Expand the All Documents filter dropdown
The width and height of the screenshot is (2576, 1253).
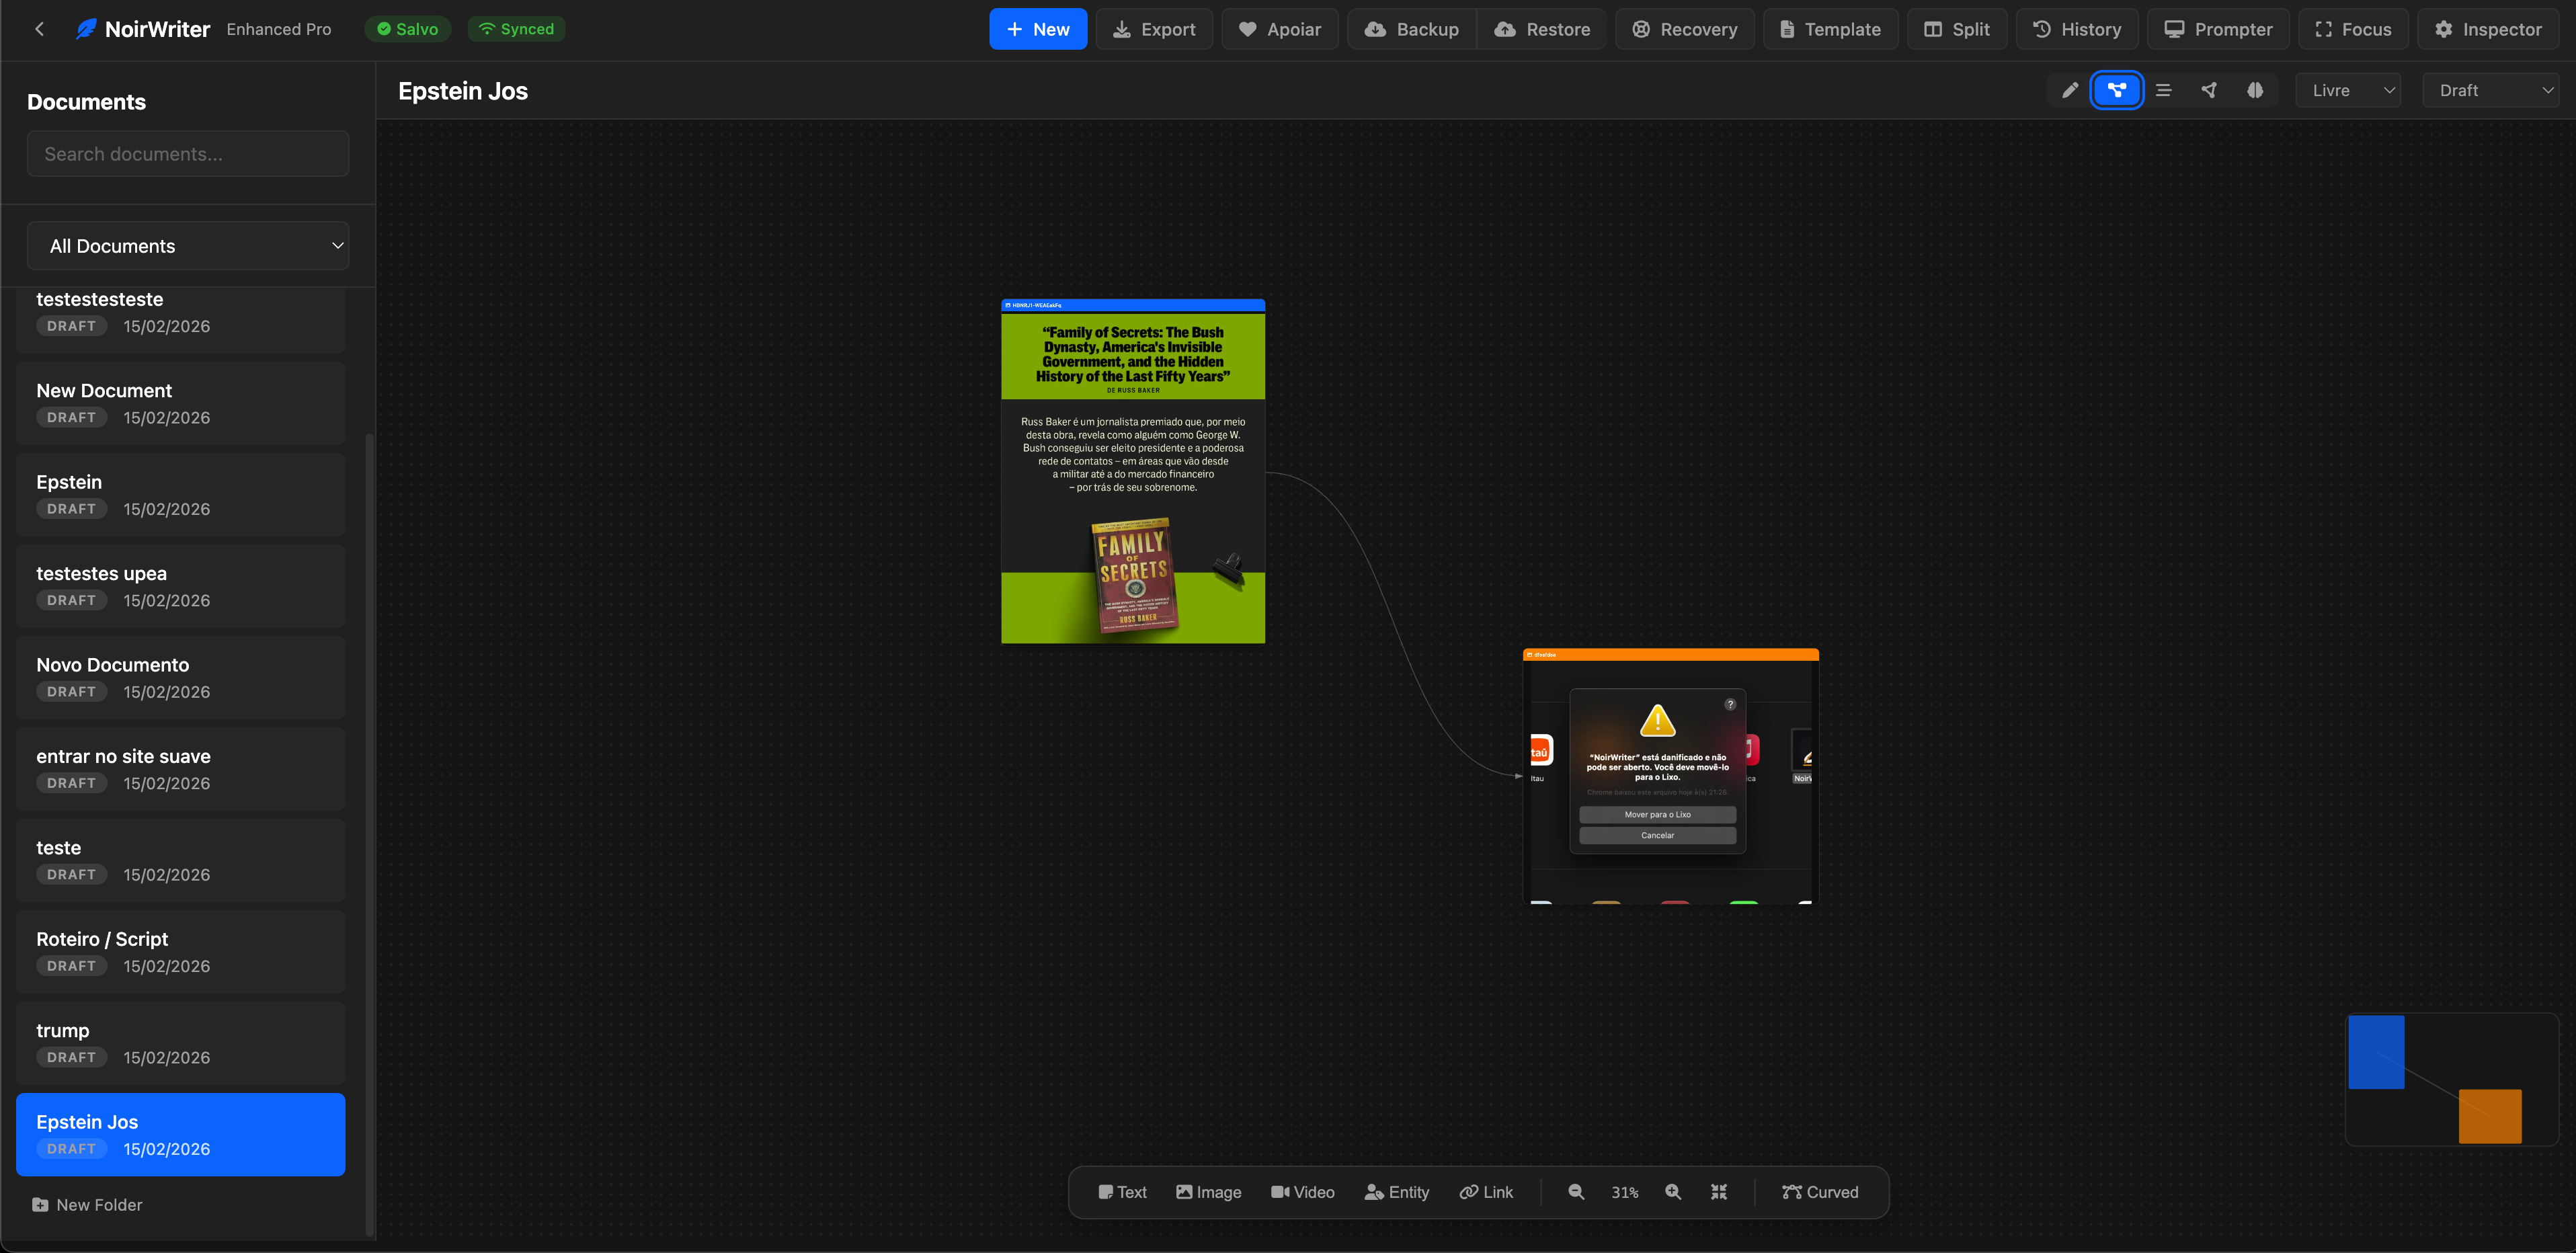pos(188,246)
